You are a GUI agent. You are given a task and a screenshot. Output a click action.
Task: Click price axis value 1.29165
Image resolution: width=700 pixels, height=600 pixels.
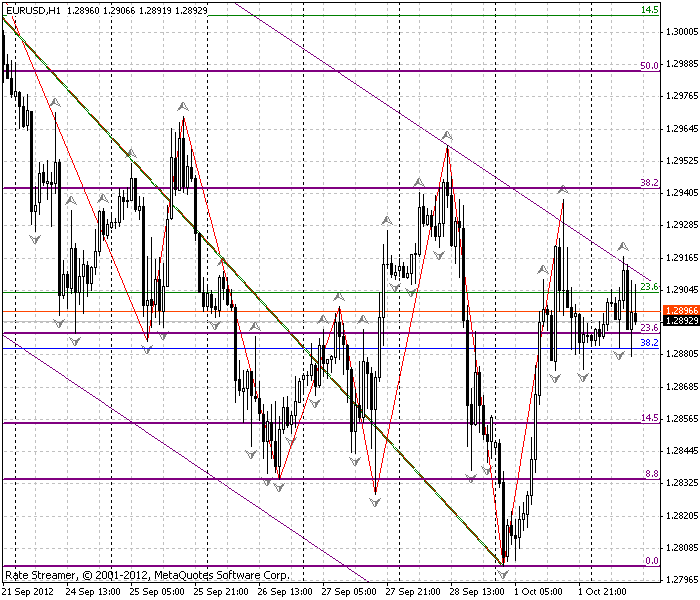(x=682, y=258)
